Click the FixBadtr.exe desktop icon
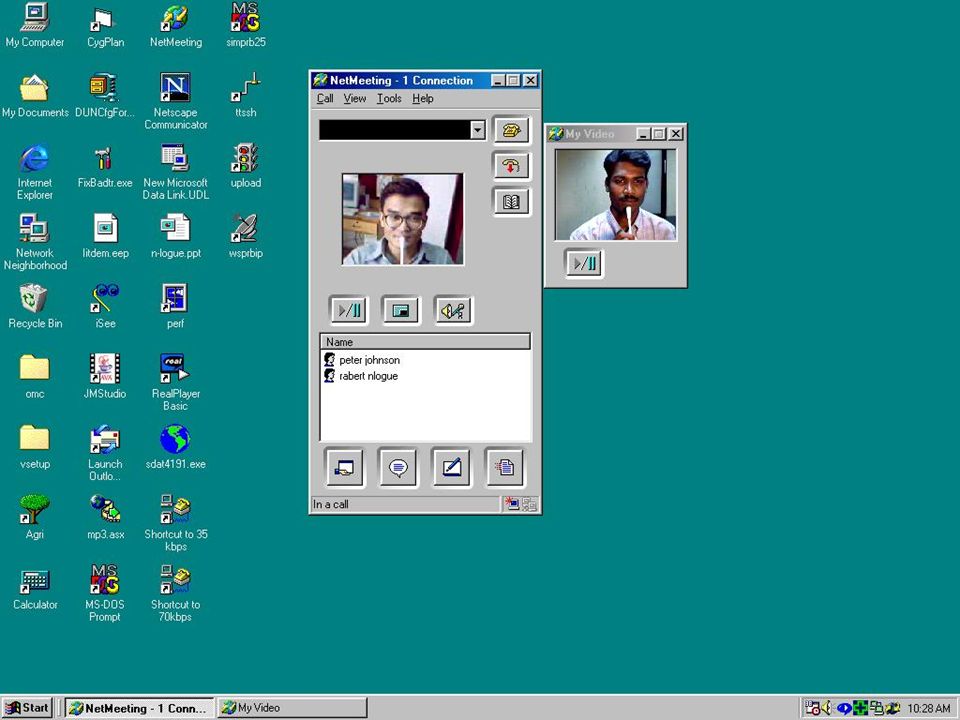The image size is (960, 720). click(x=105, y=167)
